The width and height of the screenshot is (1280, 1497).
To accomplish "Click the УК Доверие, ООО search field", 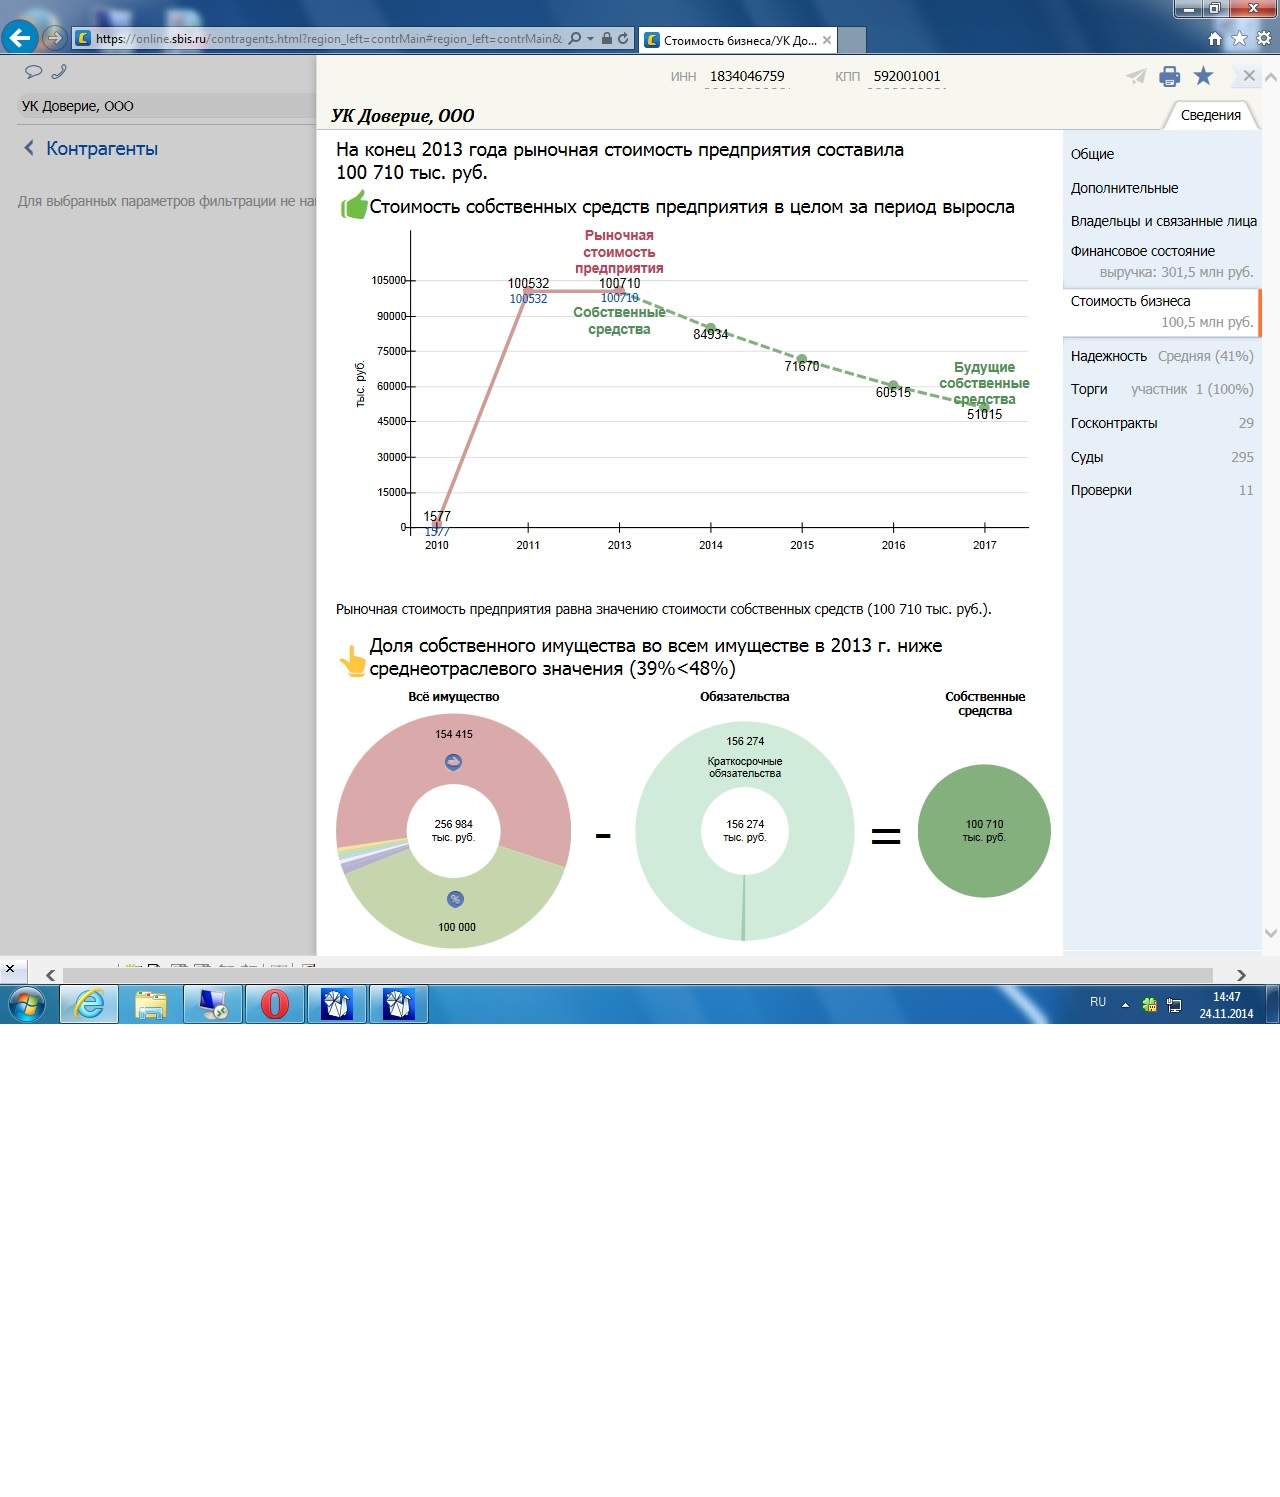I will point(166,106).
